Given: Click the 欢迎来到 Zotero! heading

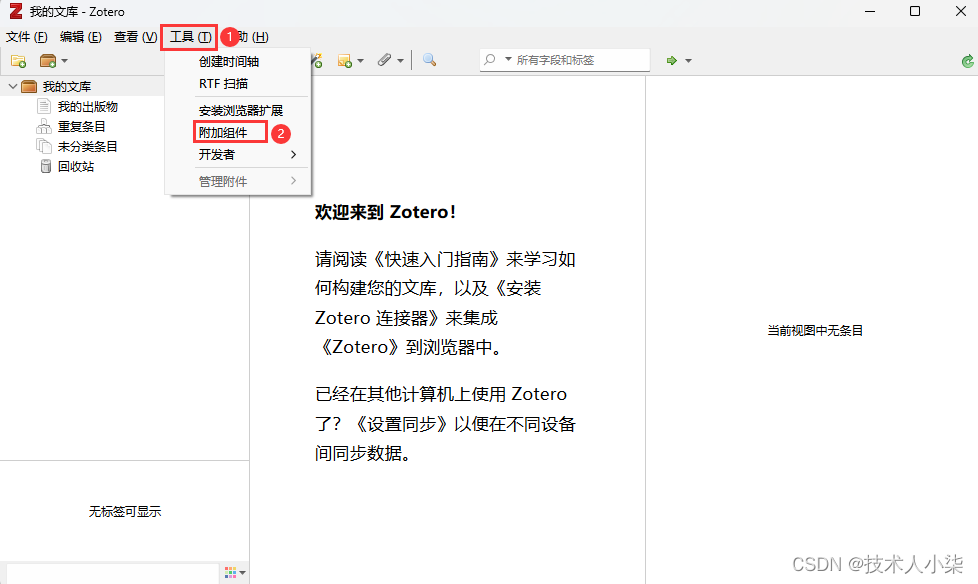Looking at the screenshot, I should pos(385,212).
